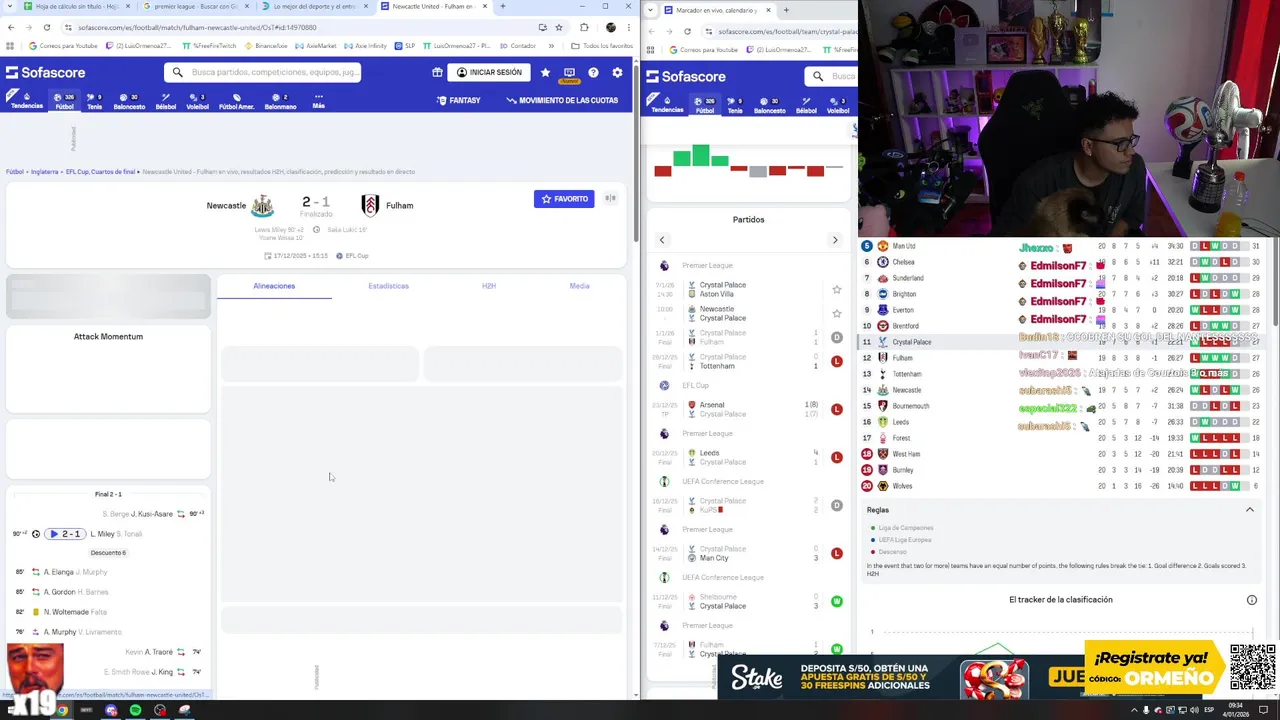This screenshot has width=1280, height=720.
Task: Collapse the Reglas section
Action: coord(1249,510)
